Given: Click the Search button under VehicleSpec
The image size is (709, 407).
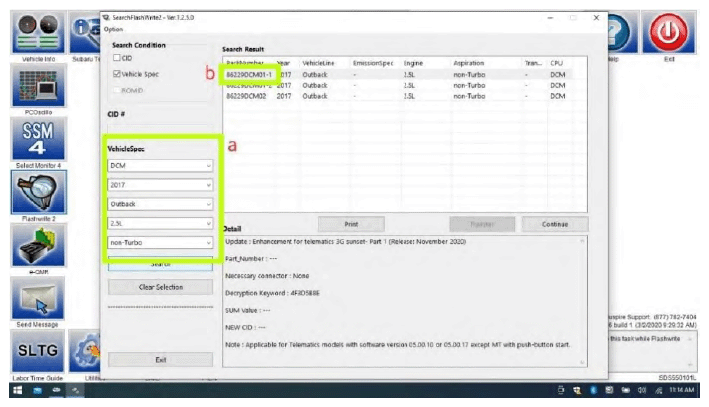Looking at the screenshot, I should click(161, 264).
